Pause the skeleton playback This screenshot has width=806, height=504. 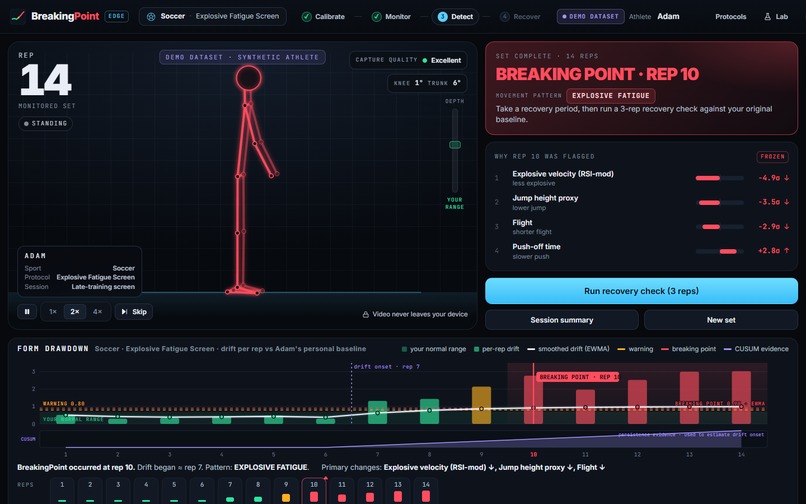click(27, 312)
